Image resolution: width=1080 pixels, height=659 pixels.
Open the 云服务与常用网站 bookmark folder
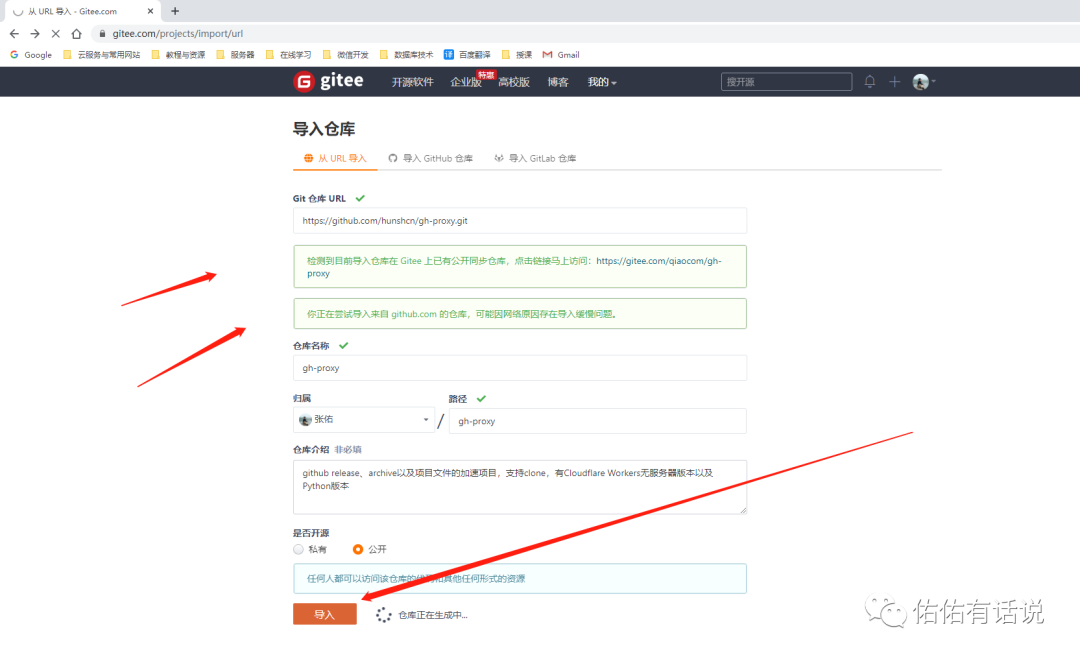[x=101, y=54]
